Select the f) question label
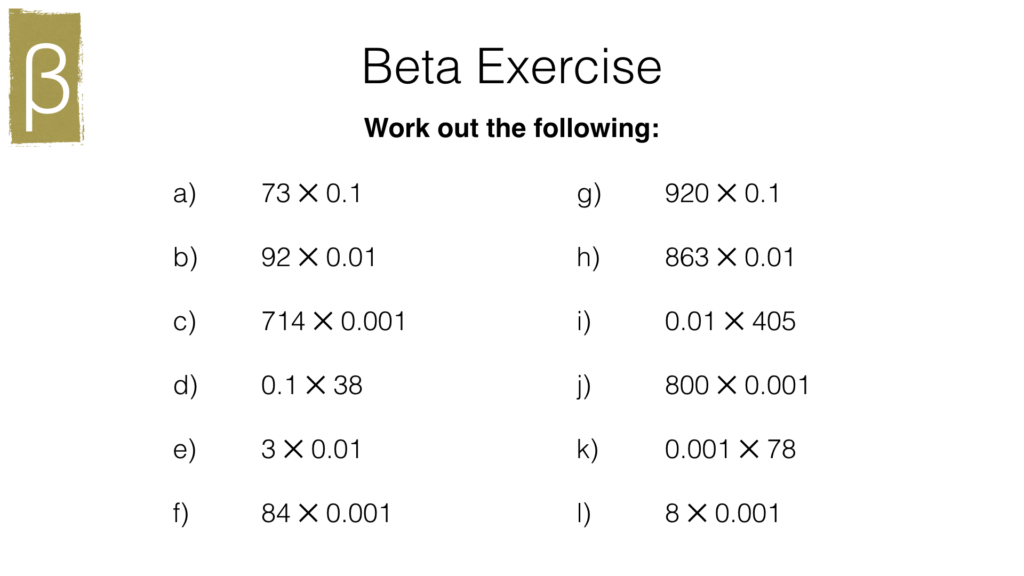 (182, 514)
